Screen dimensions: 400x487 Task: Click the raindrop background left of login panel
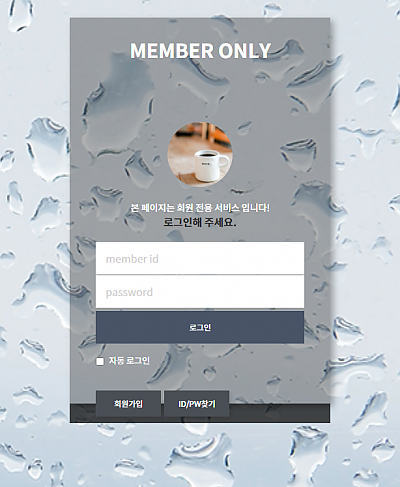(35, 233)
